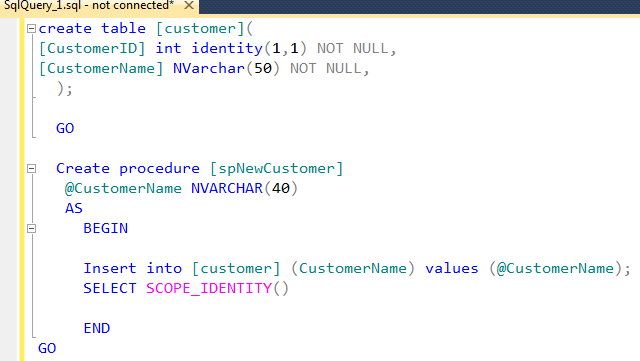Click the final GO statement
Viewport: 640px width, 361px height.
(x=47, y=348)
